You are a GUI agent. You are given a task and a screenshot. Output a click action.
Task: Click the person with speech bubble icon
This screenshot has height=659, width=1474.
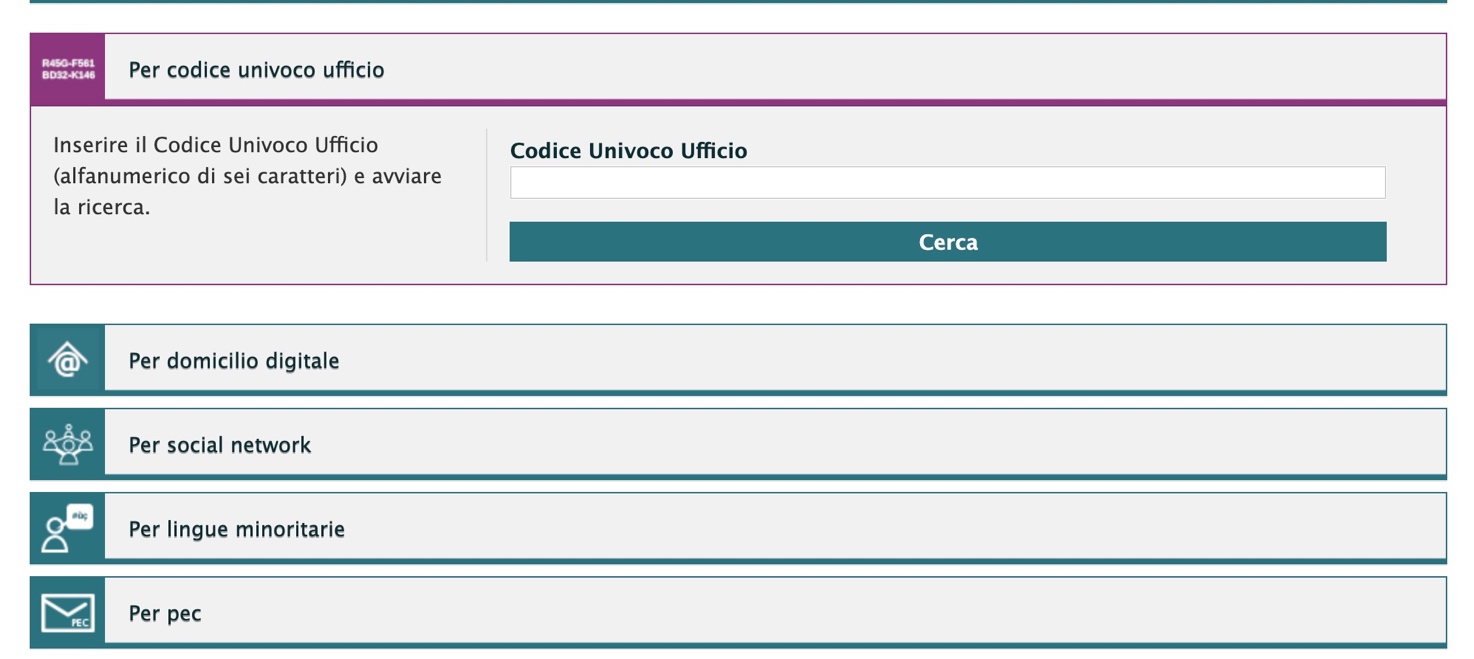pos(68,528)
